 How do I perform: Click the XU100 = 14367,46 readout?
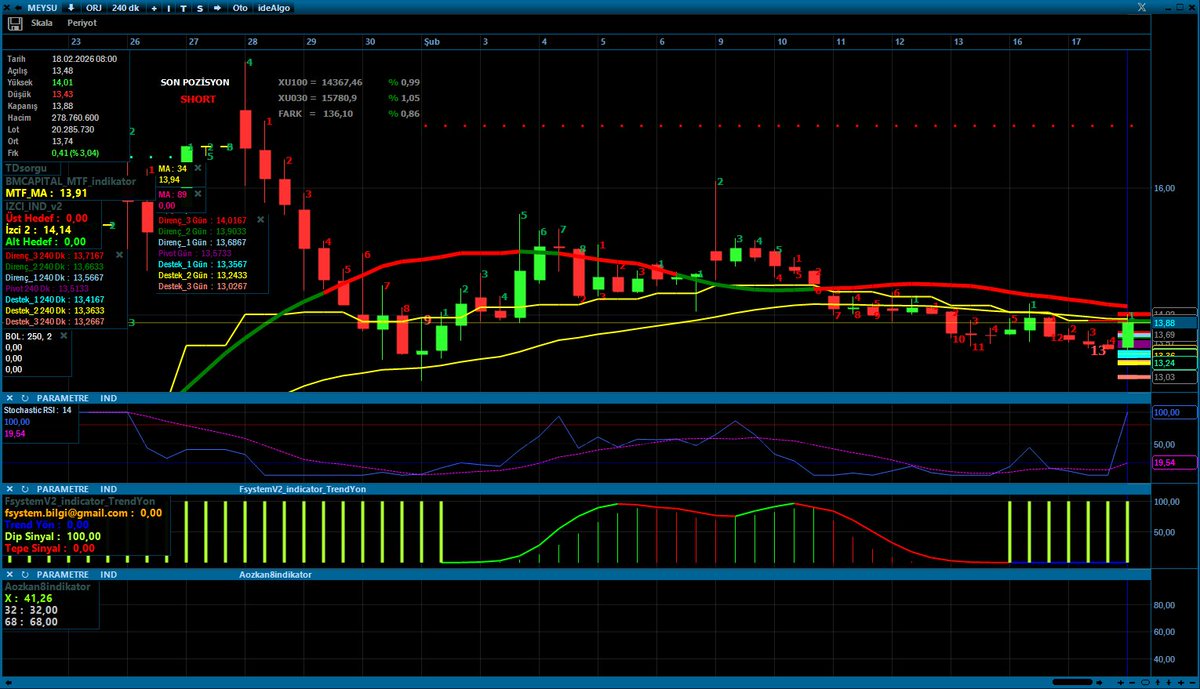click(320, 82)
